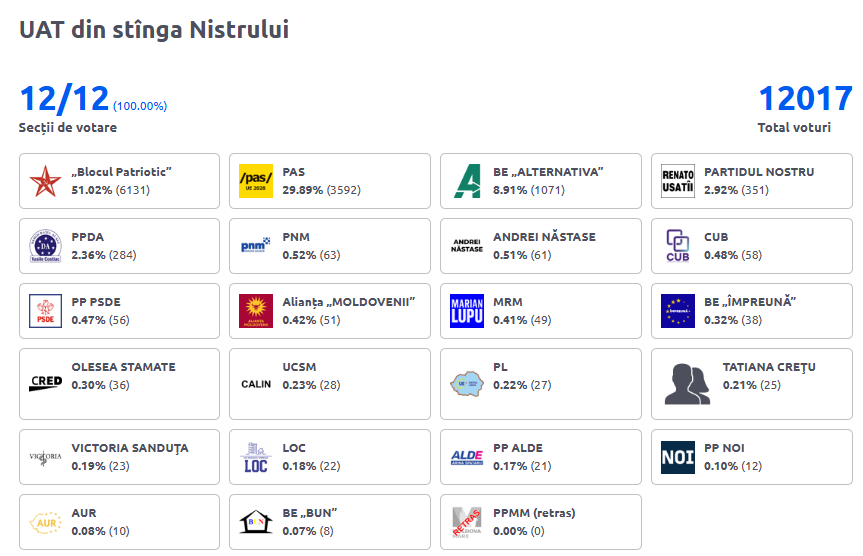The height and width of the screenshot is (556, 863).
Task: Click the Andrei Năstase text logo
Action: [467, 246]
